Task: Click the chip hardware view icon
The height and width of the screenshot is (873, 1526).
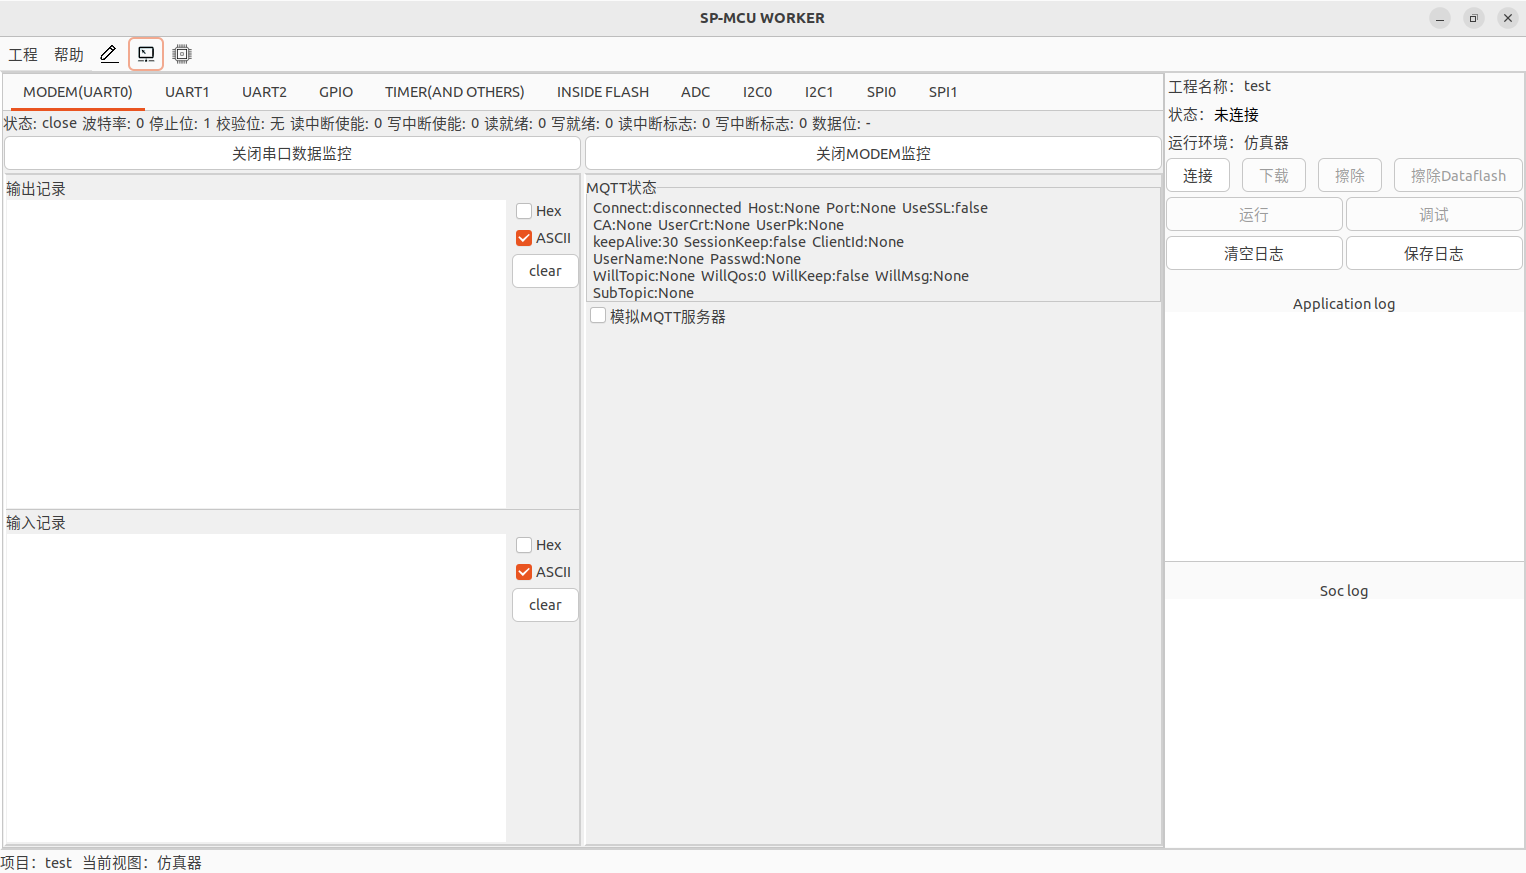Action: (182, 54)
